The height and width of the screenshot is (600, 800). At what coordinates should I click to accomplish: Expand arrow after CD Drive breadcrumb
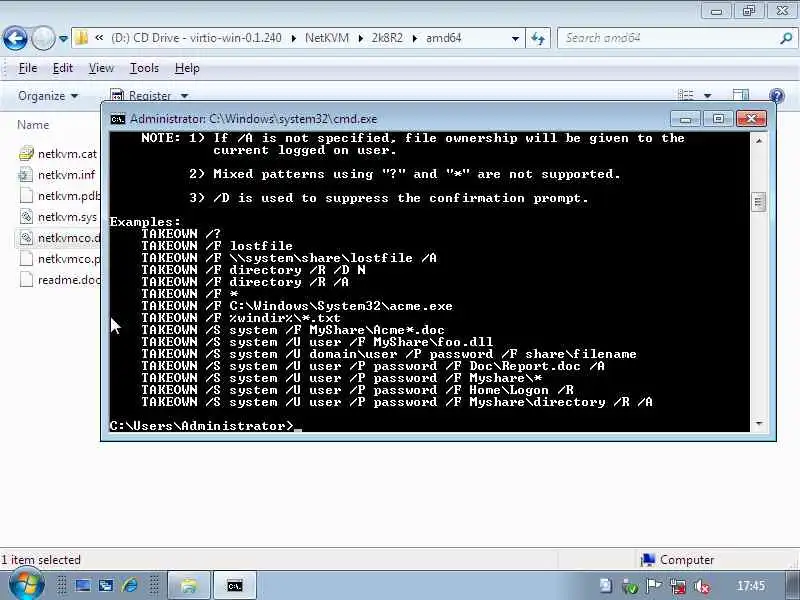click(293, 38)
